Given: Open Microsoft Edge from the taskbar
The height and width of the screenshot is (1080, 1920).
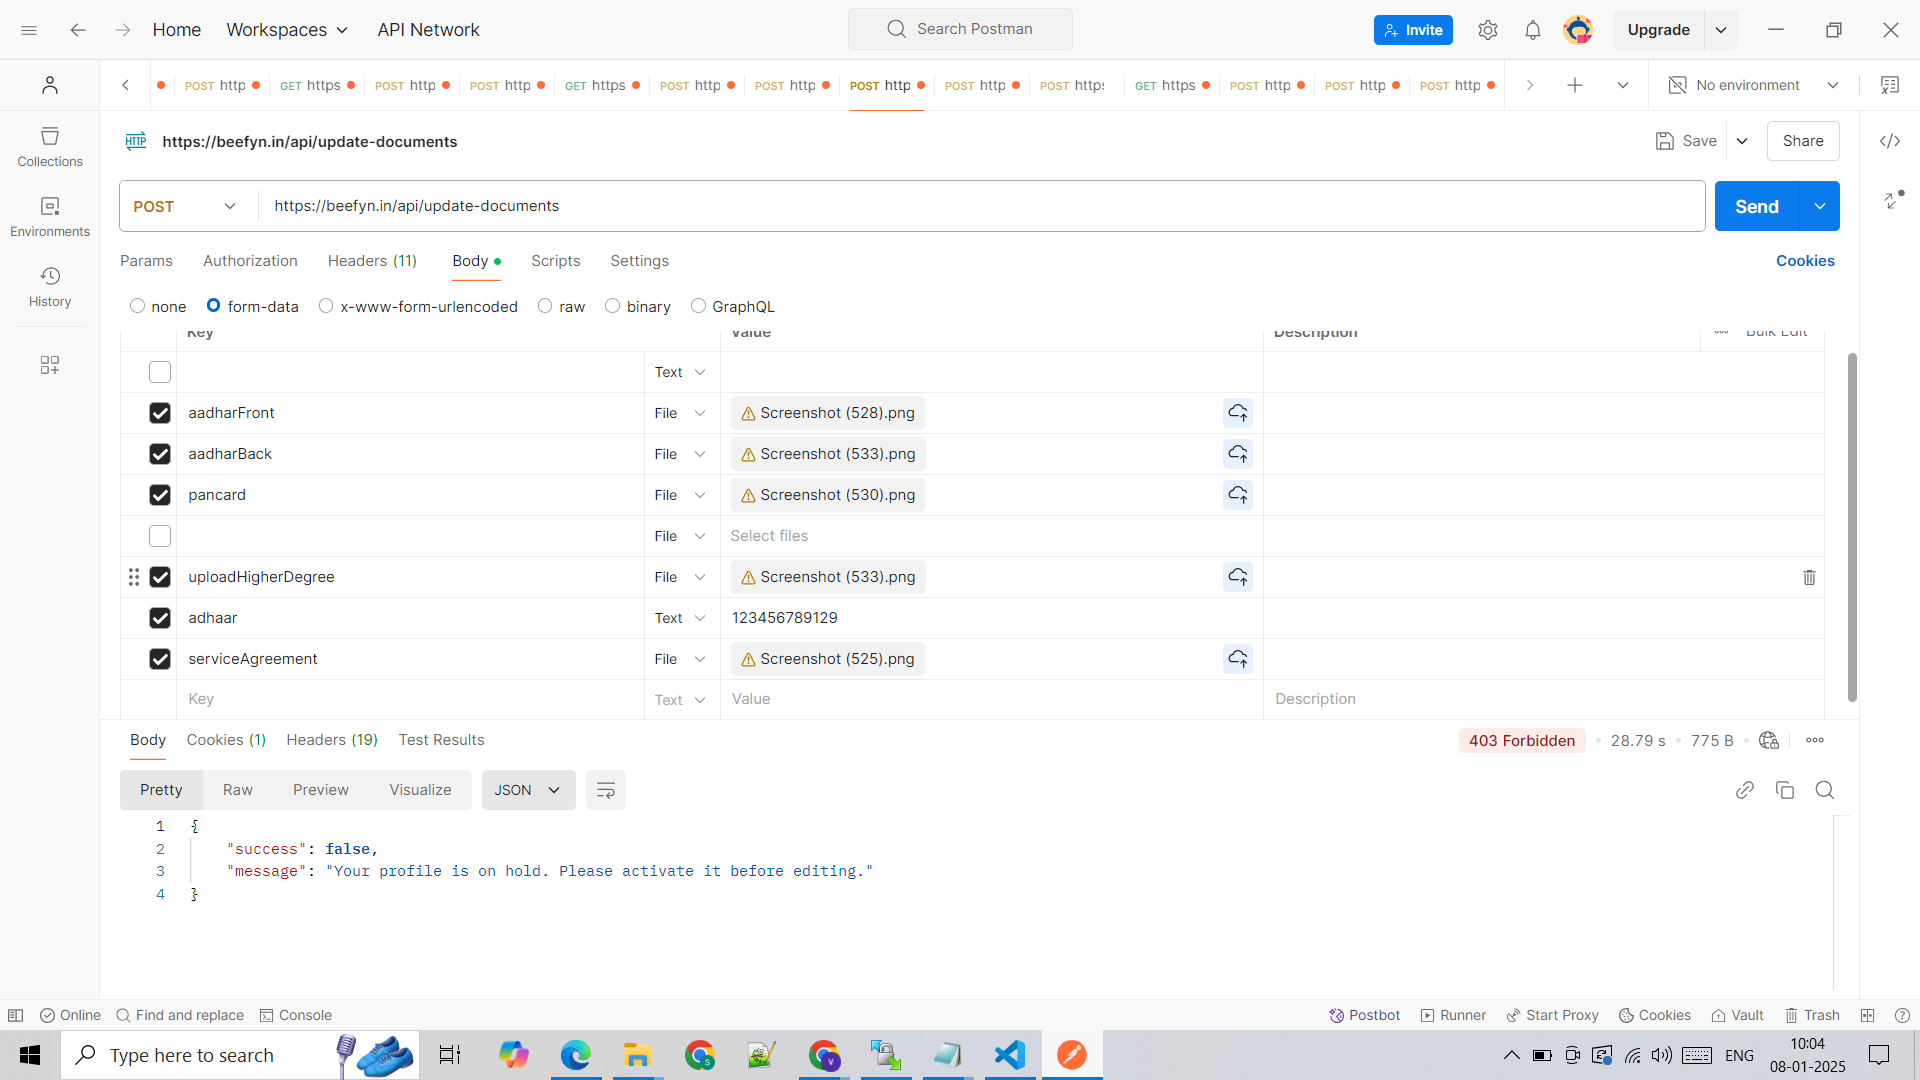Looking at the screenshot, I should pyautogui.click(x=576, y=1055).
